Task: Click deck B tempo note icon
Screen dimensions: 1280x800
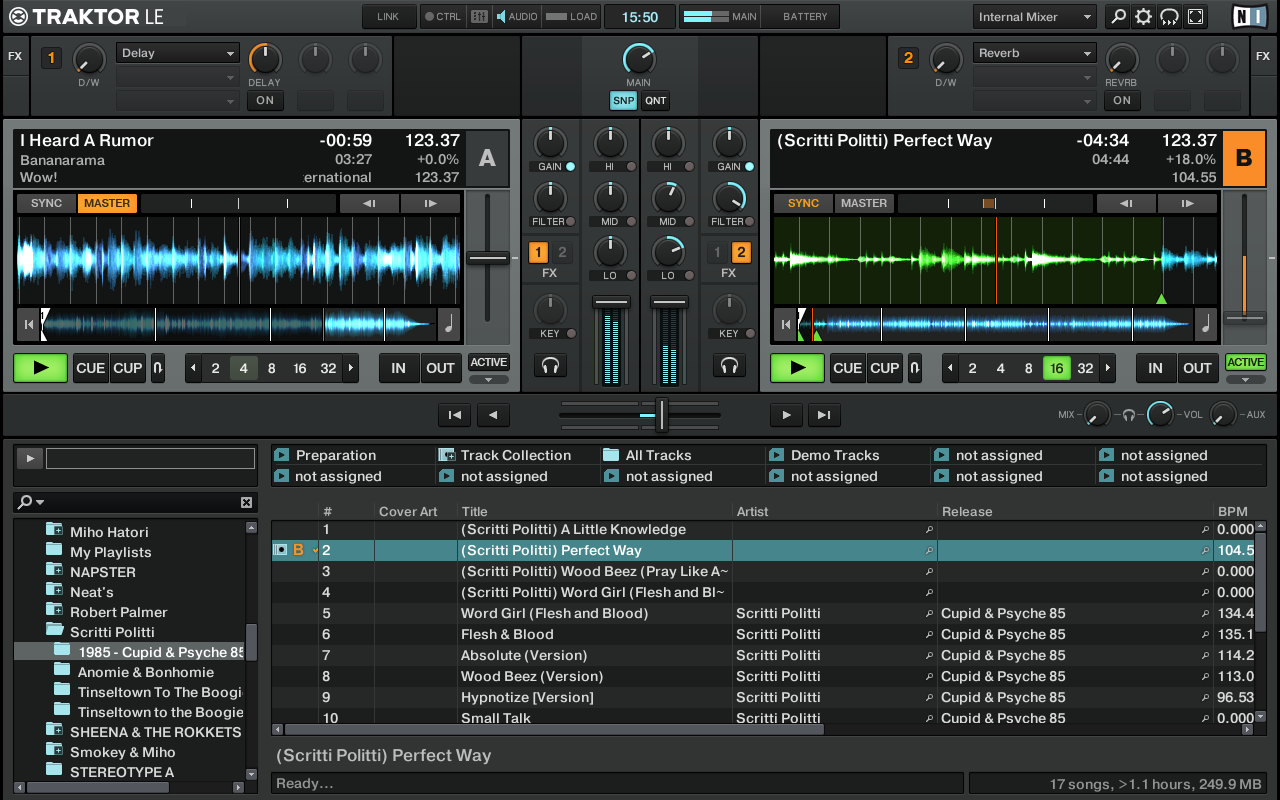Action: [1206, 324]
